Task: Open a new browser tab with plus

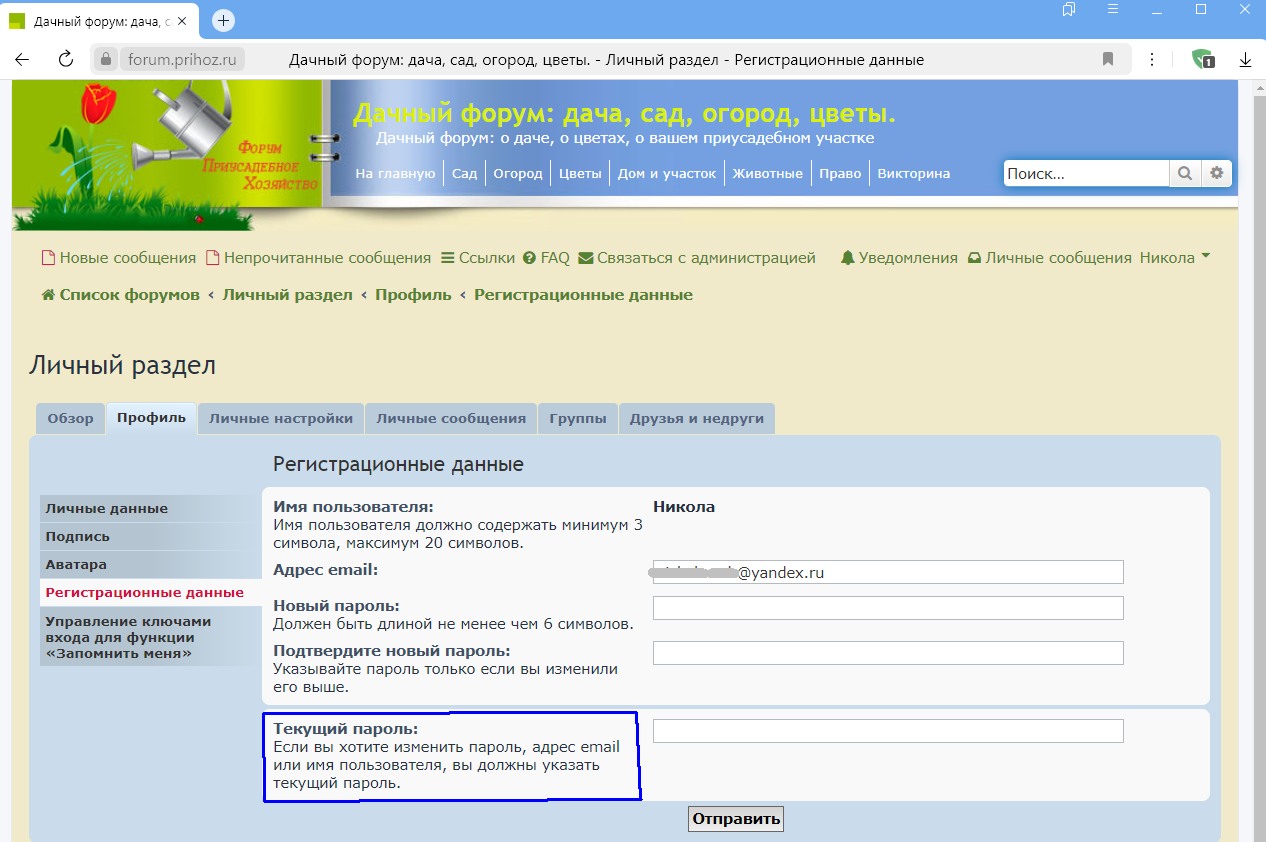Action: 224,21
